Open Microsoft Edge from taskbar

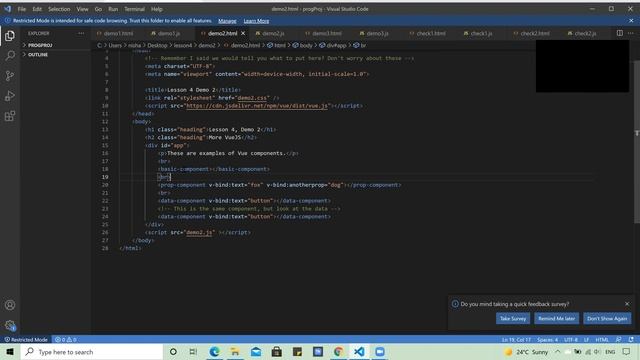tap(214, 352)
